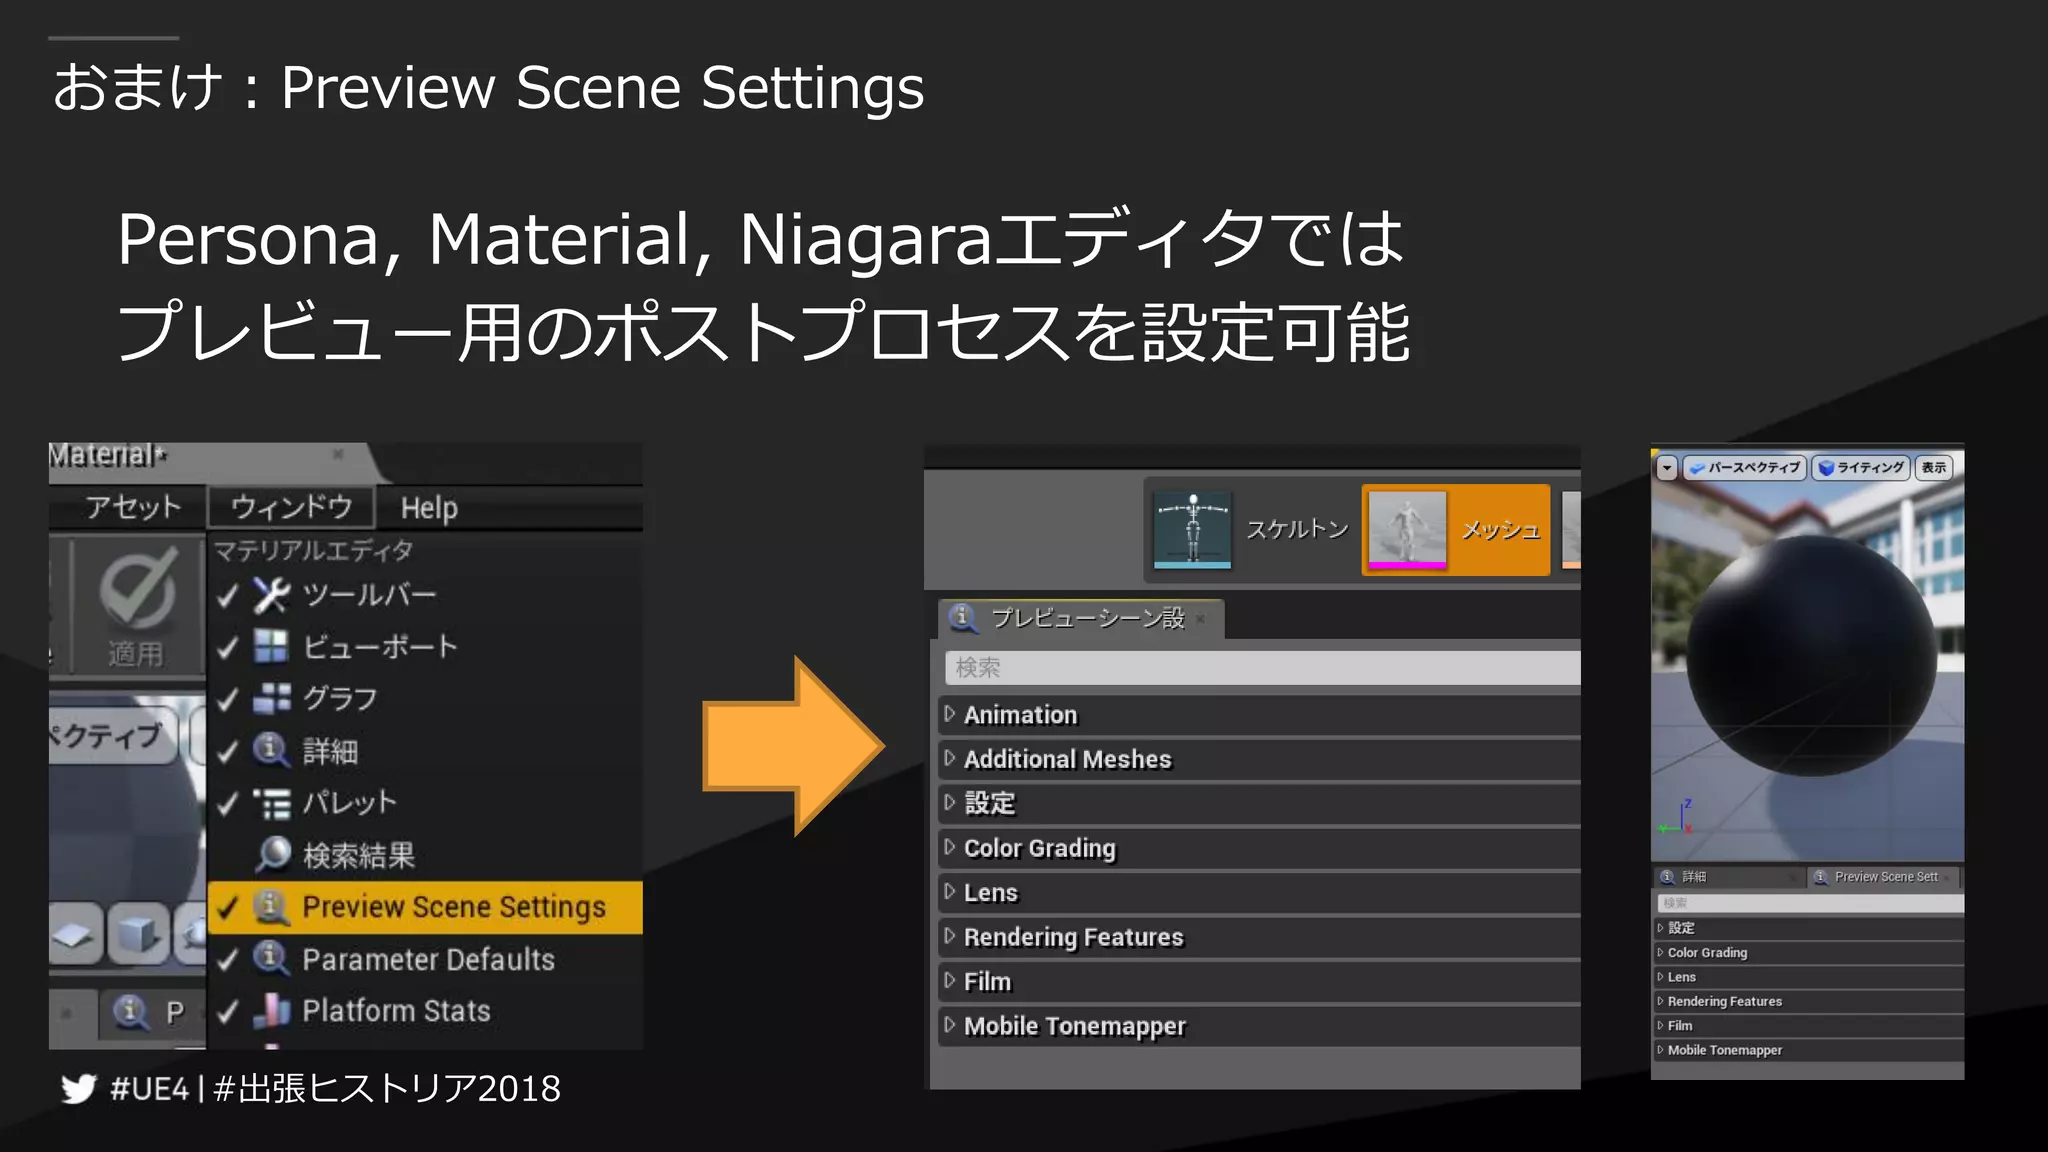This screenshot has height=1152, width=2048.
Task: Click the ライティング view mode button
Action: point(1862,468)
